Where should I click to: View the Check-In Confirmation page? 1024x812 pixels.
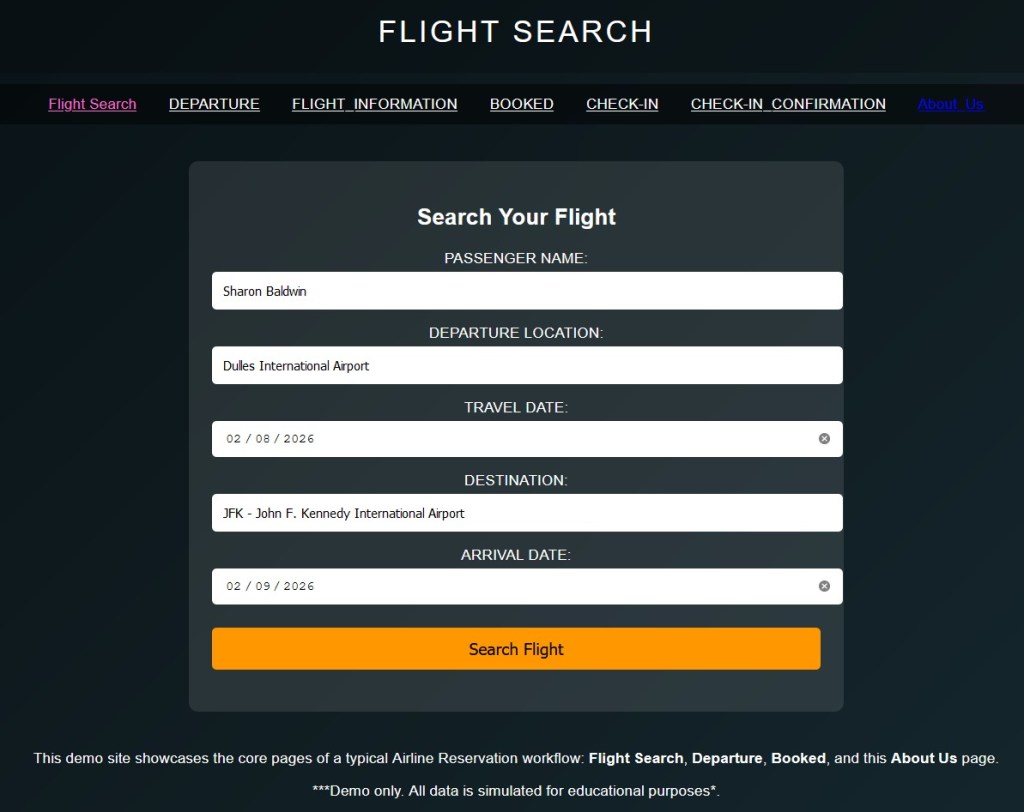(x=788, y=104)
